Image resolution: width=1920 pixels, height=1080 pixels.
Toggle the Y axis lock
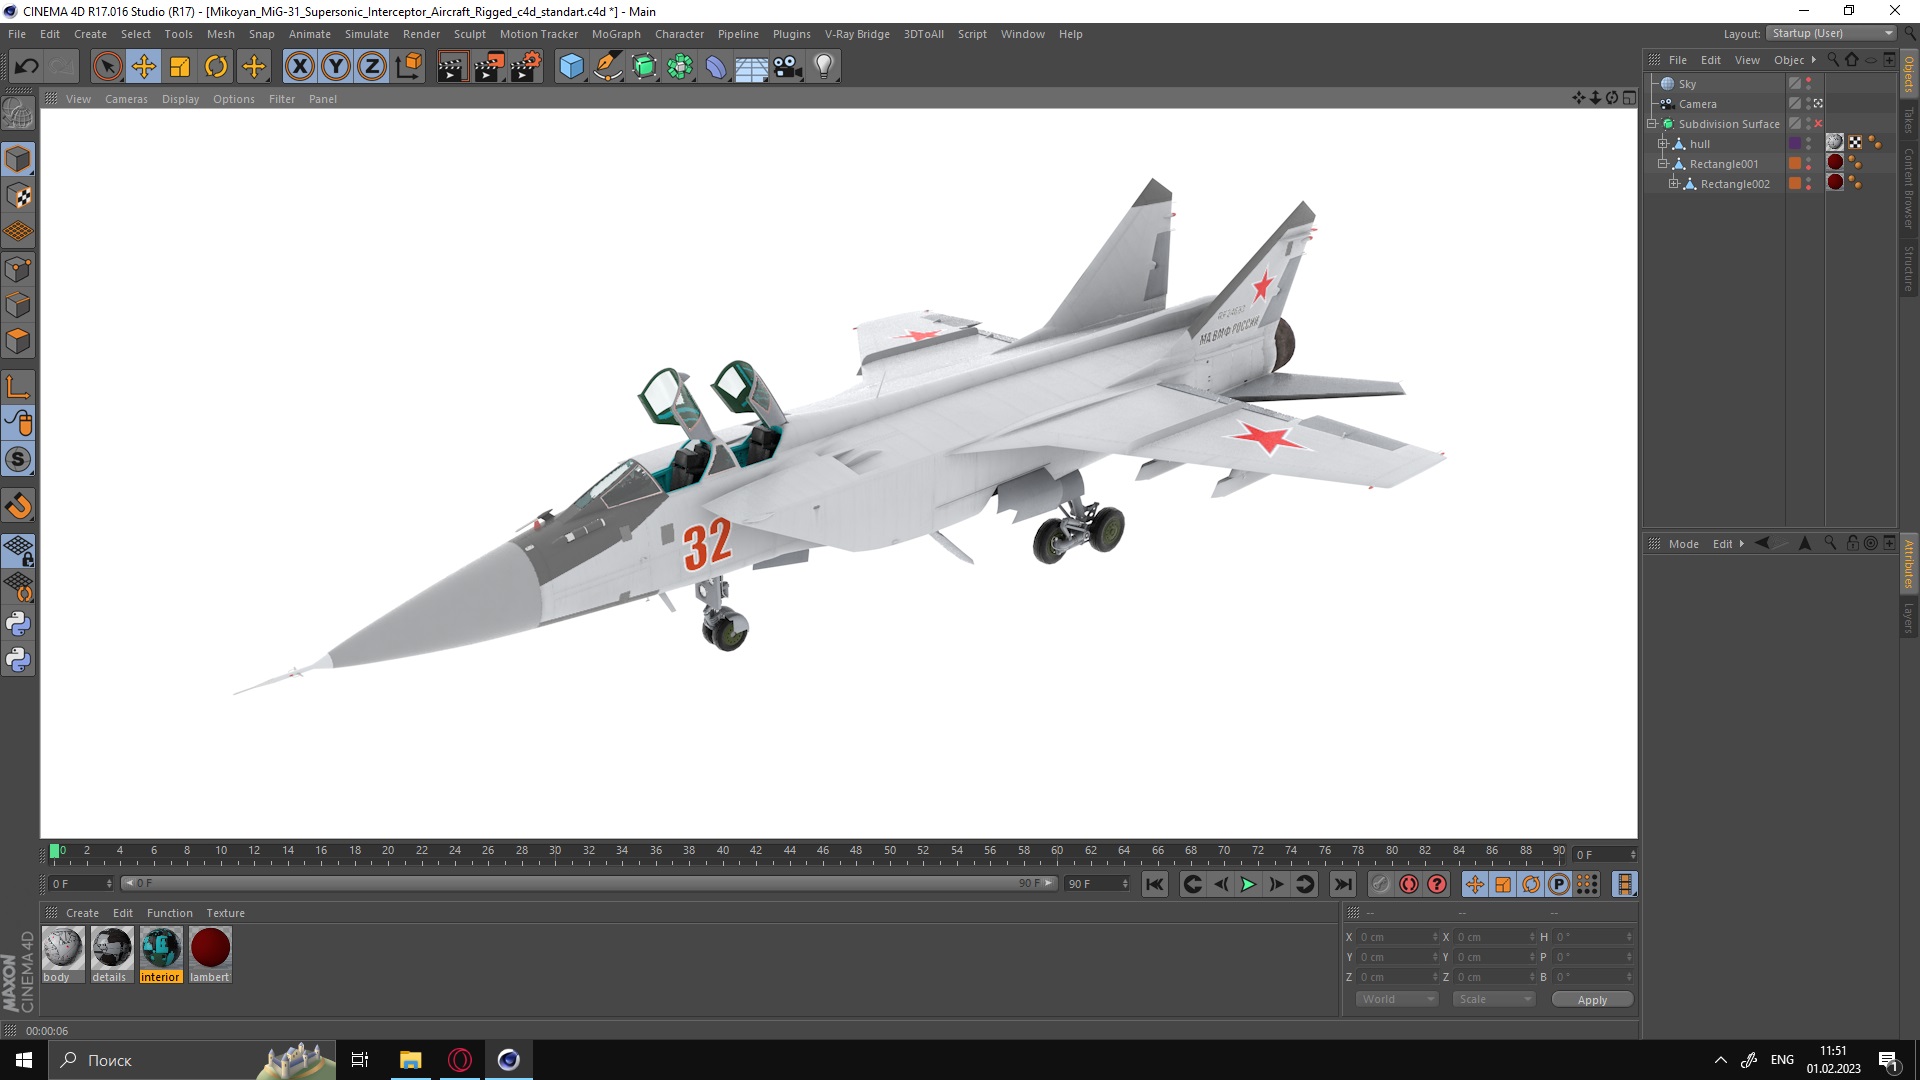pyautogui.click(x=336, y=67)
